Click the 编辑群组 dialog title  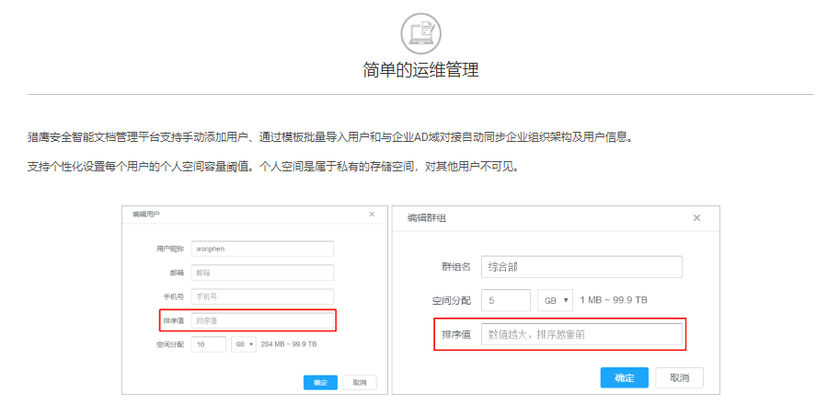click(427, 218)
